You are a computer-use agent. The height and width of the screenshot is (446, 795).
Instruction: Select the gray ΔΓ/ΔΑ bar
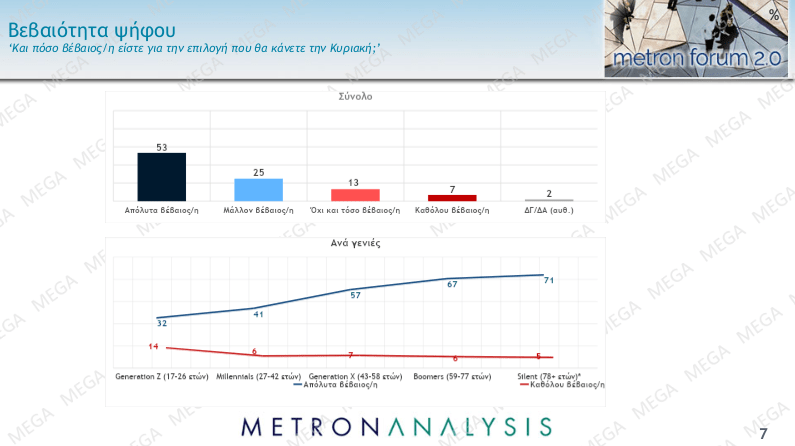[549, 200]
